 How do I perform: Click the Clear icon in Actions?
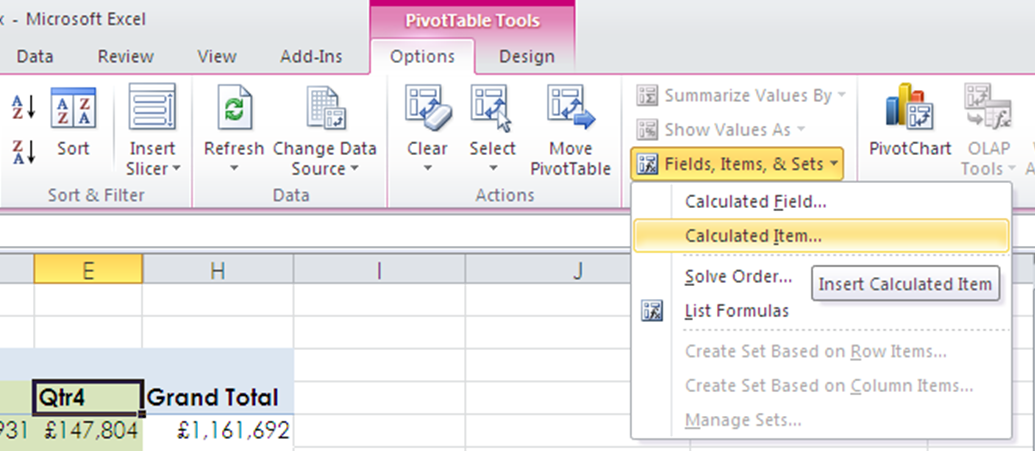pyautogui.click(x=427, y=107)
